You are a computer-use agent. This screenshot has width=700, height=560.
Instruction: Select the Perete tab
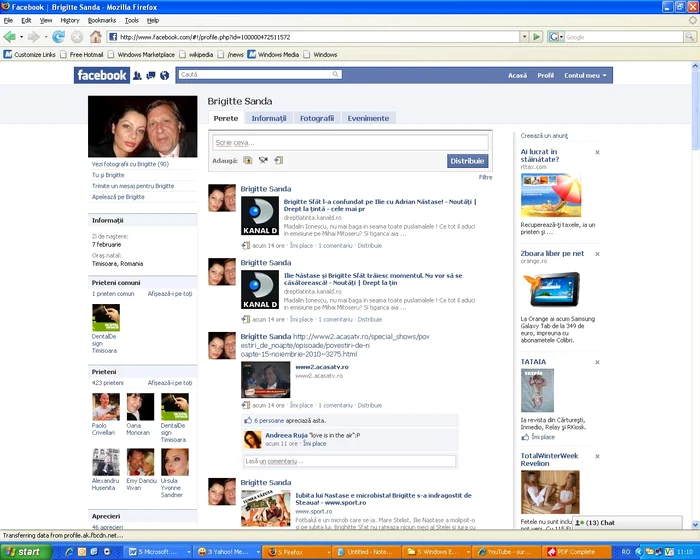(x=225, y=118)
